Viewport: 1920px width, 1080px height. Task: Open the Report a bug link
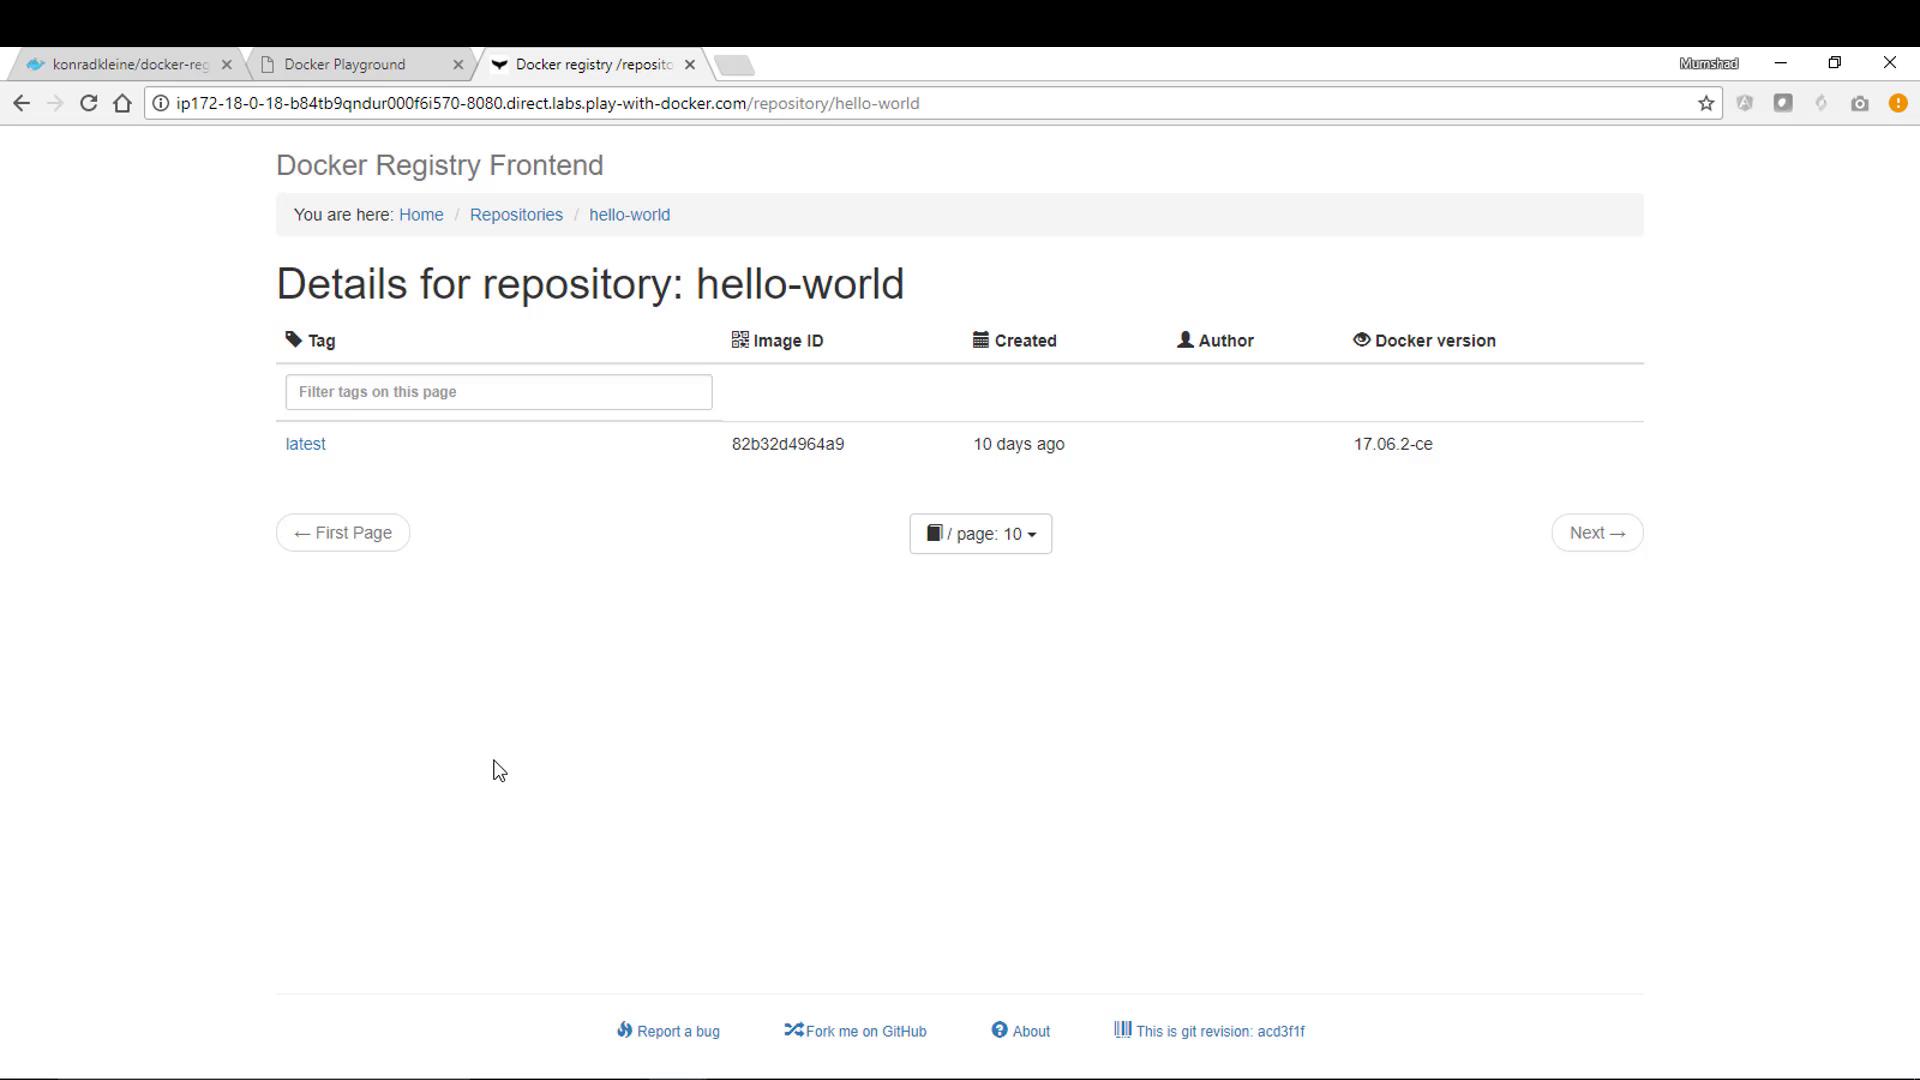pos(677,1031)
